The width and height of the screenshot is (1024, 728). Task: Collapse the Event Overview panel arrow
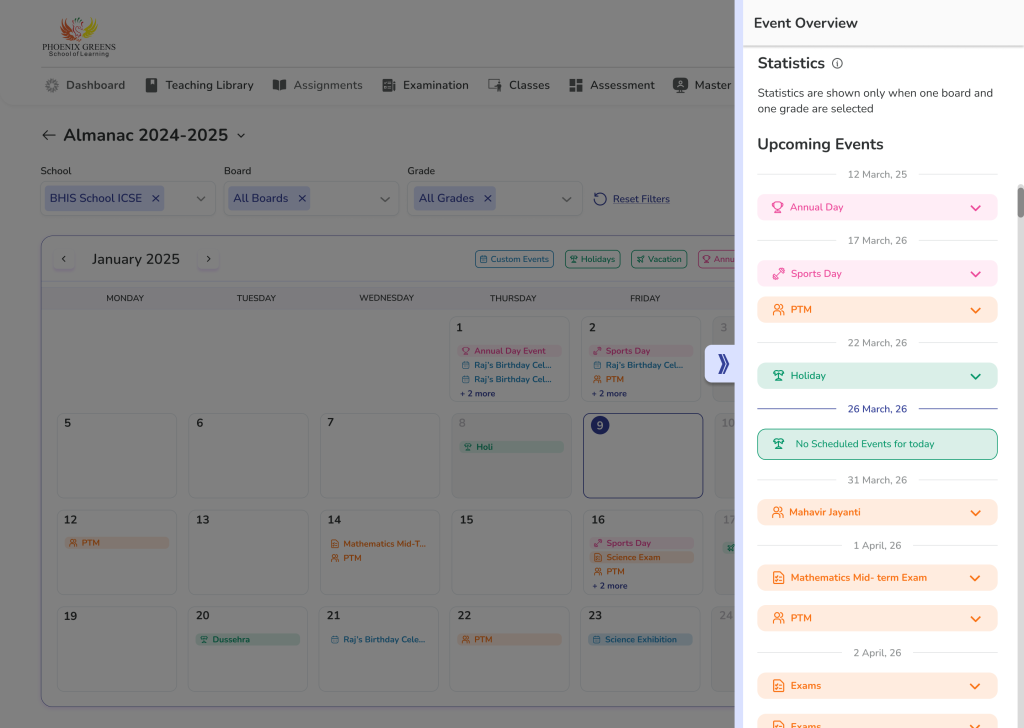click(722, 364)
